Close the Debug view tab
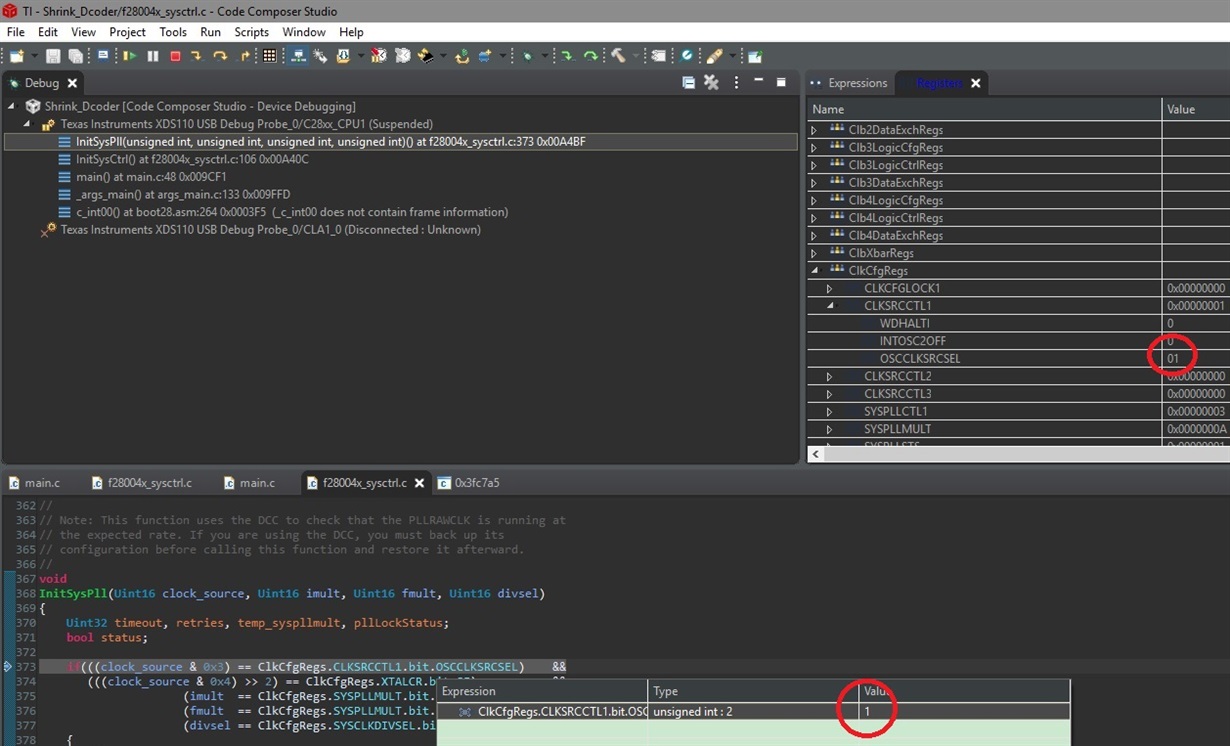The image size is (1230, 746). [72, 83]
